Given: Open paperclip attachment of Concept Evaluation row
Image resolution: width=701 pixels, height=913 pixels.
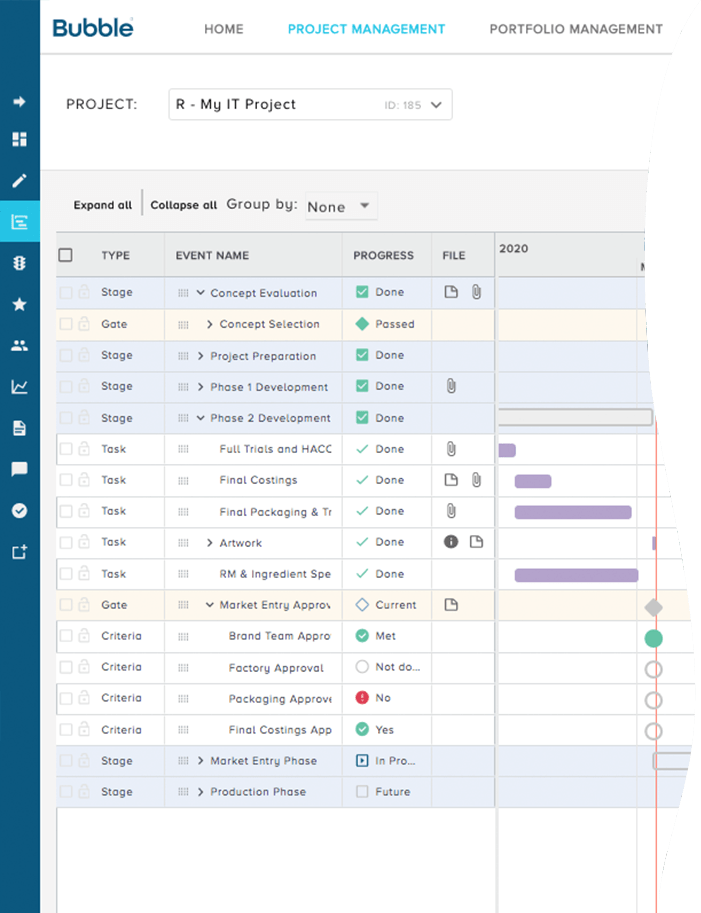Looking at the screenshot, I should (x=476, y=292).
